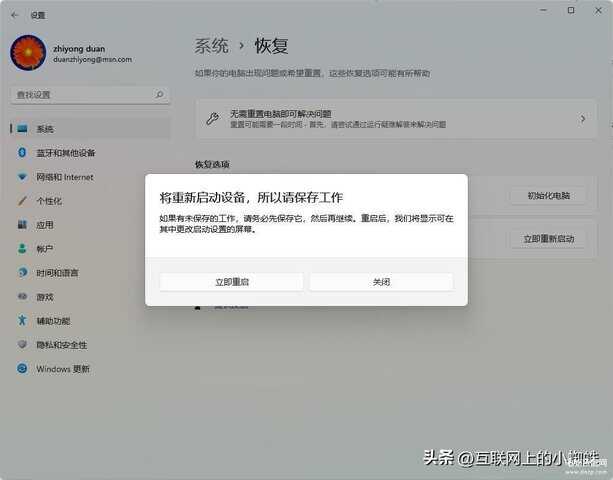Image resolution: width=613 pixels, height=480 pixels.
Task: Click the apps icon in sidebar
Action: (x=22, y=224)
